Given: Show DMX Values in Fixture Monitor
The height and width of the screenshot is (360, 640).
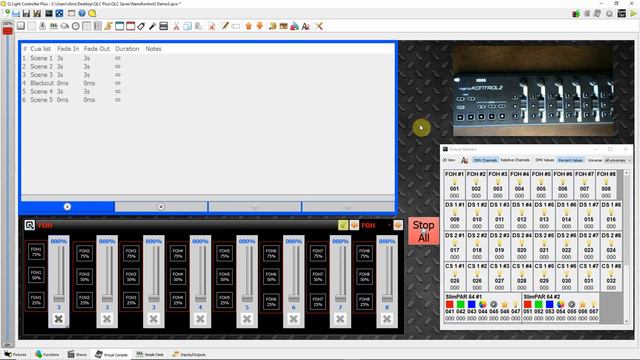Looking at the screenshot, I should (544, 160).
